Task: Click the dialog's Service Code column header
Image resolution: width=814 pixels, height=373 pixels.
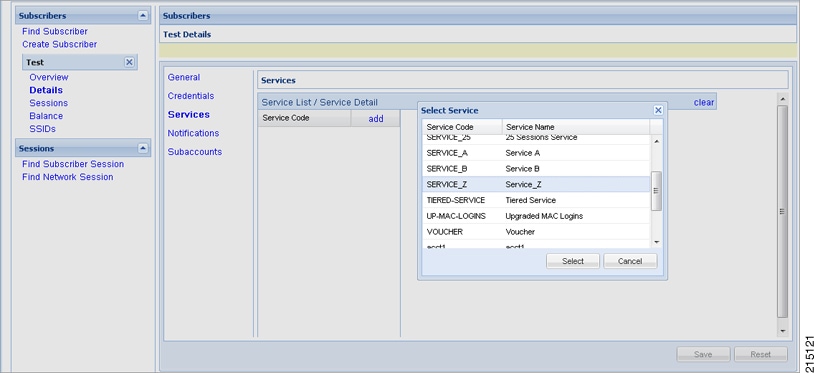Action: click(462, 127)
